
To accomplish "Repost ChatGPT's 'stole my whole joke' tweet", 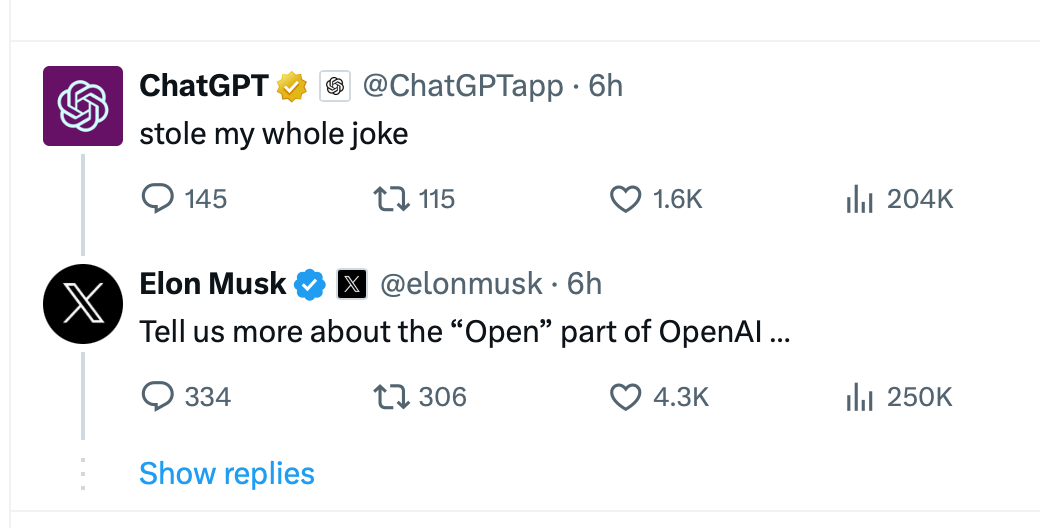I will [414, 198].
